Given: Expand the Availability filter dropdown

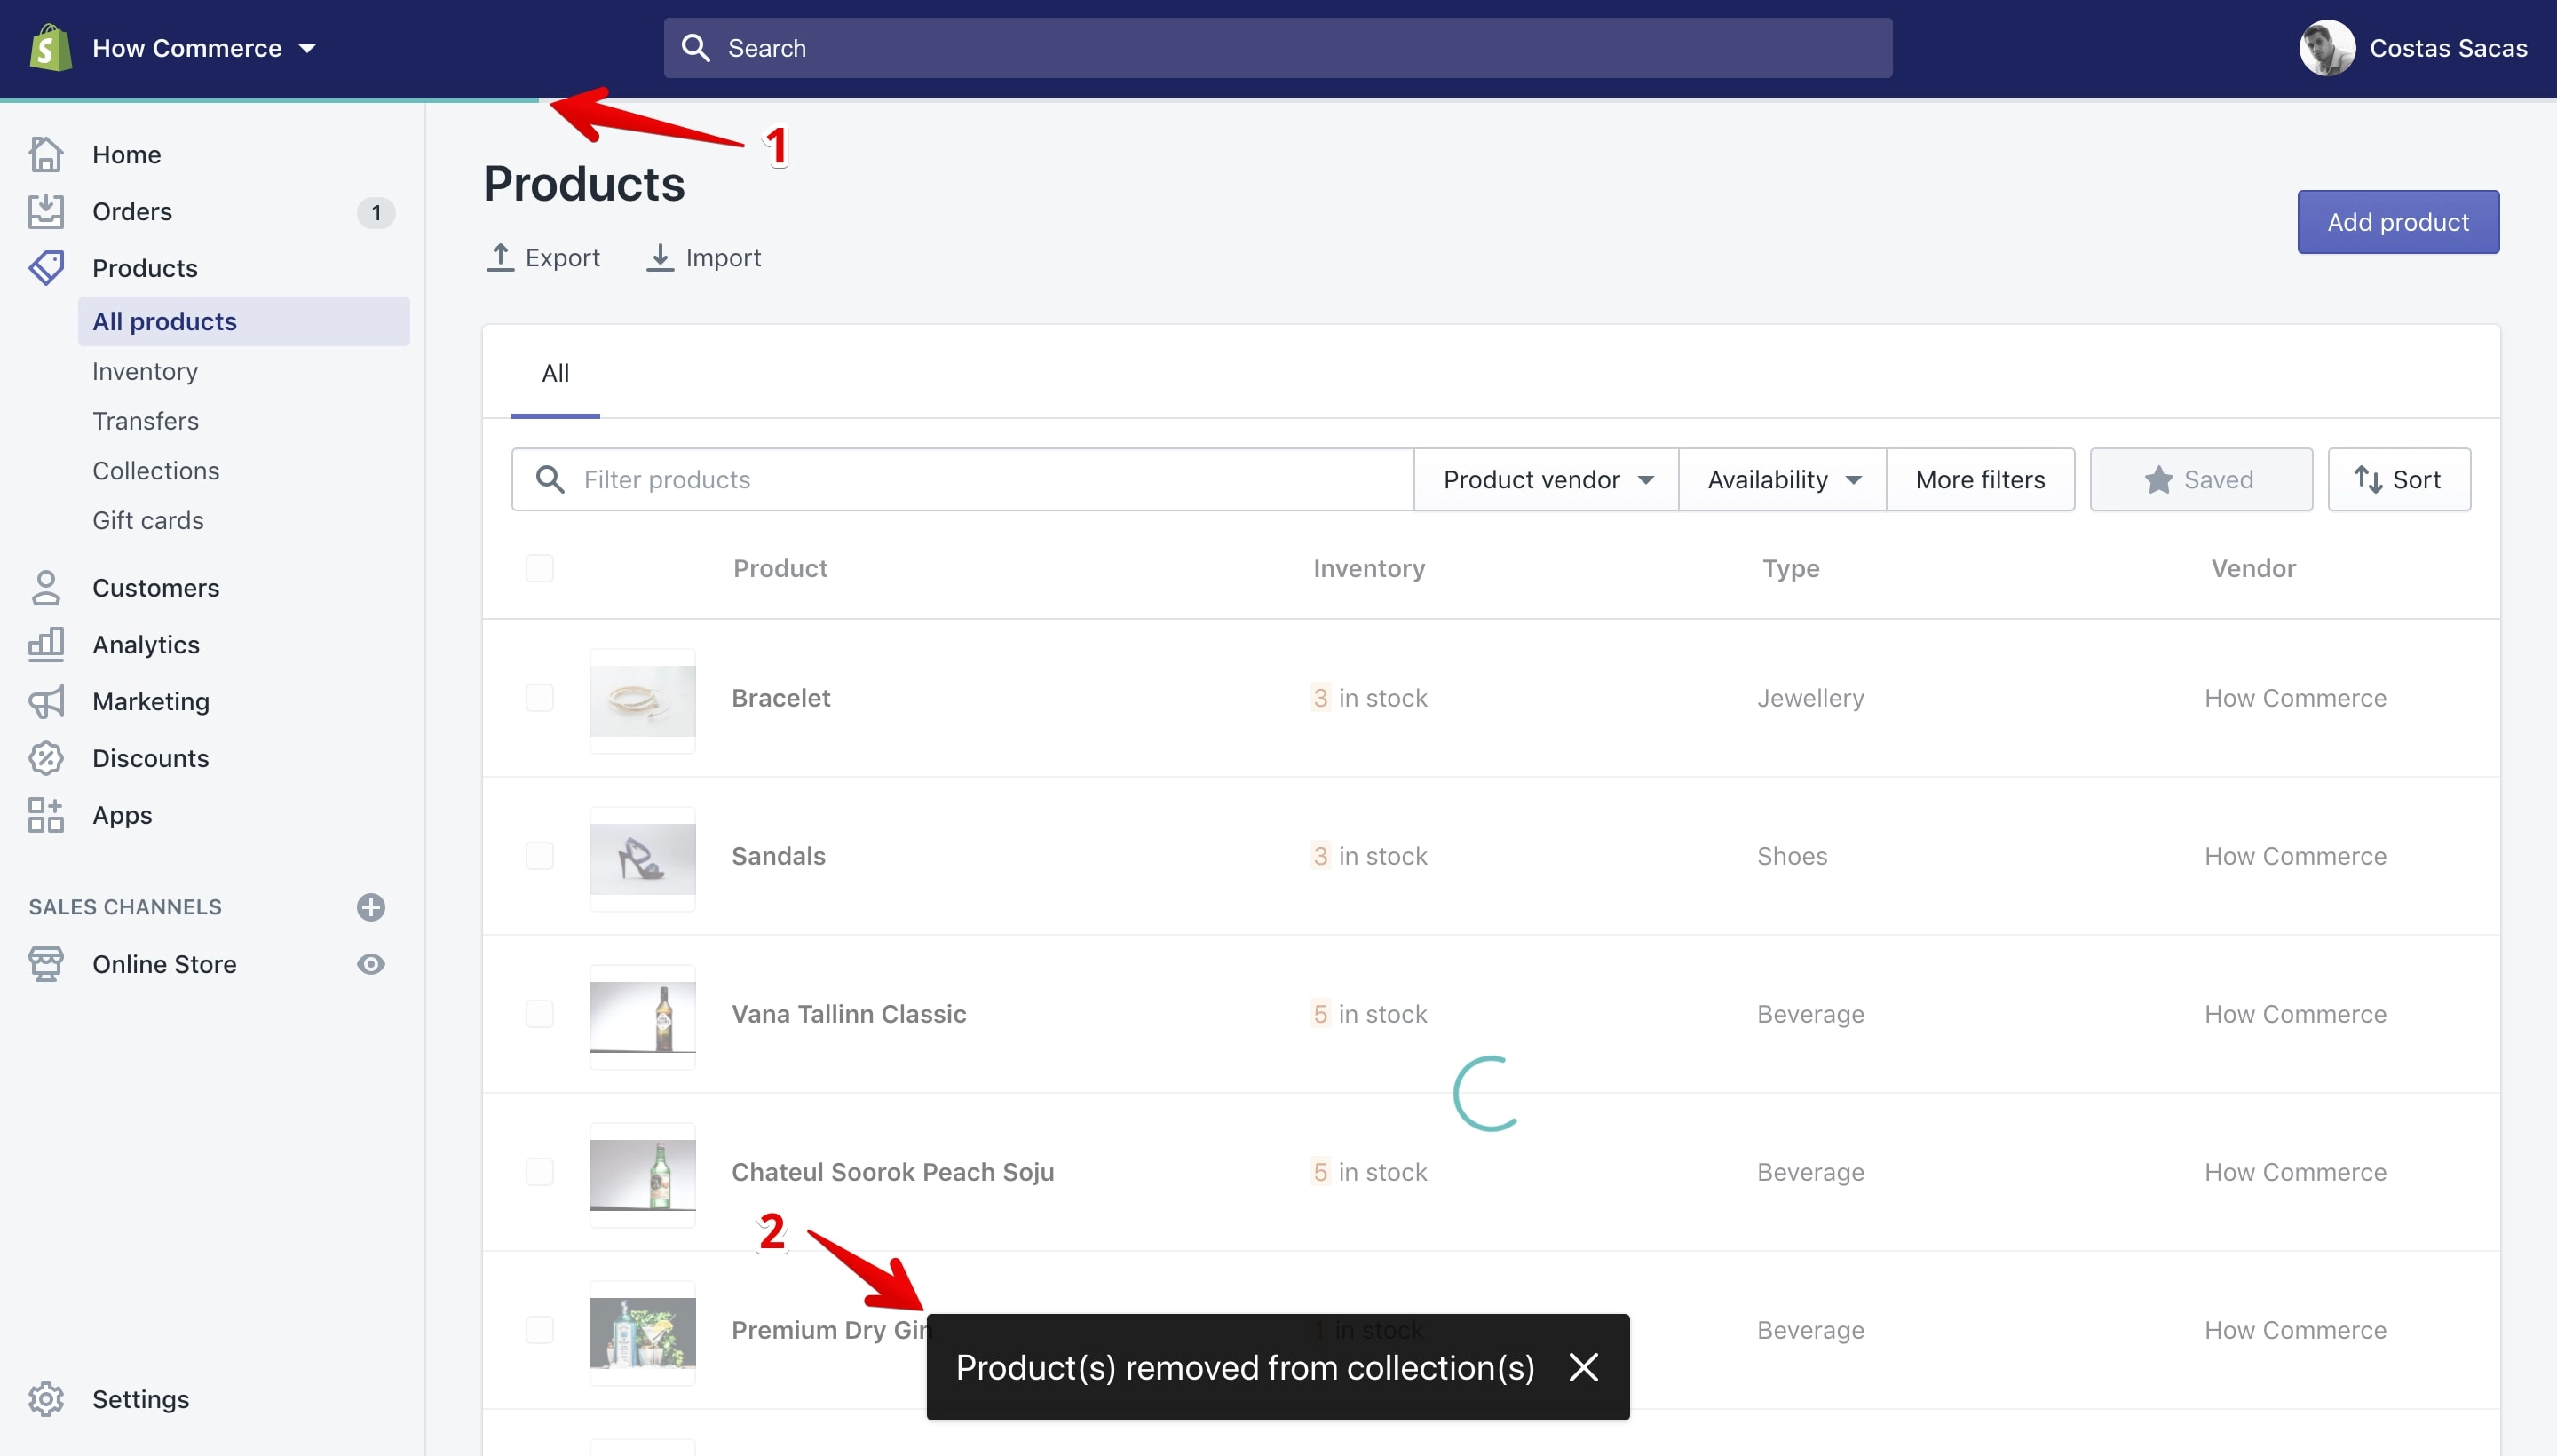Looking at the screenshot, I should coord(1782,479).
